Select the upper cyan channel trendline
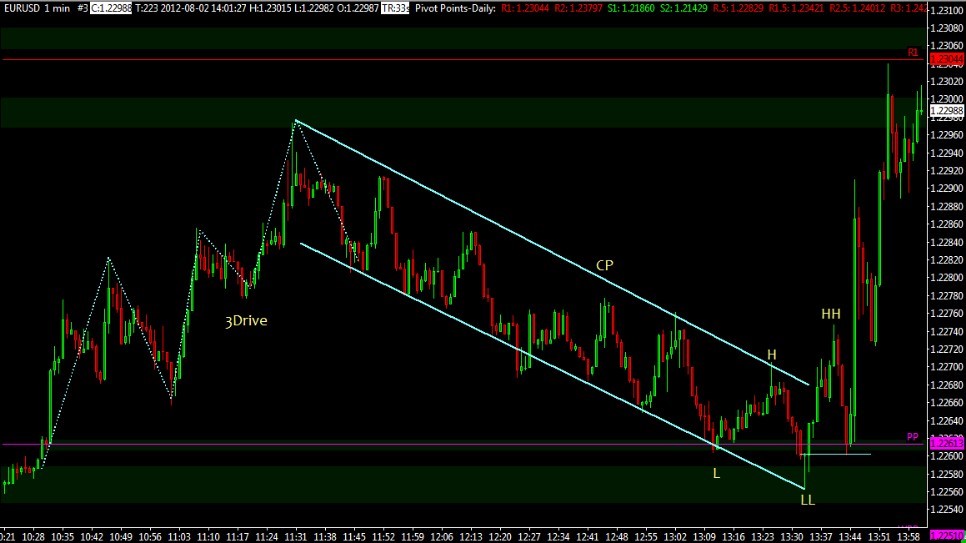 (551, 252)
